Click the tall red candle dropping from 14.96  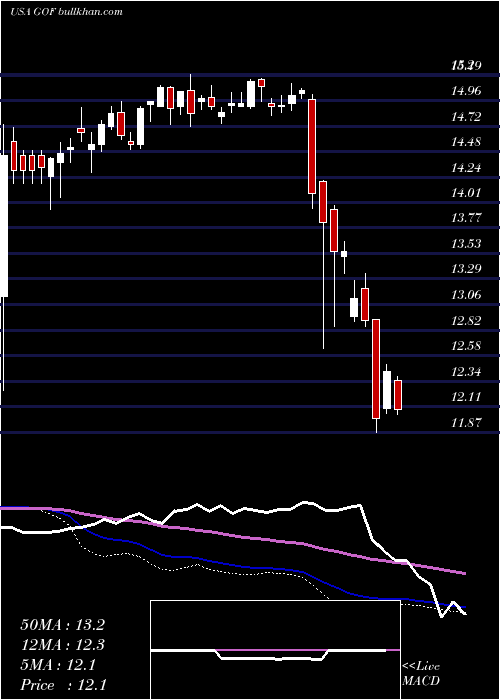(312, 146)
